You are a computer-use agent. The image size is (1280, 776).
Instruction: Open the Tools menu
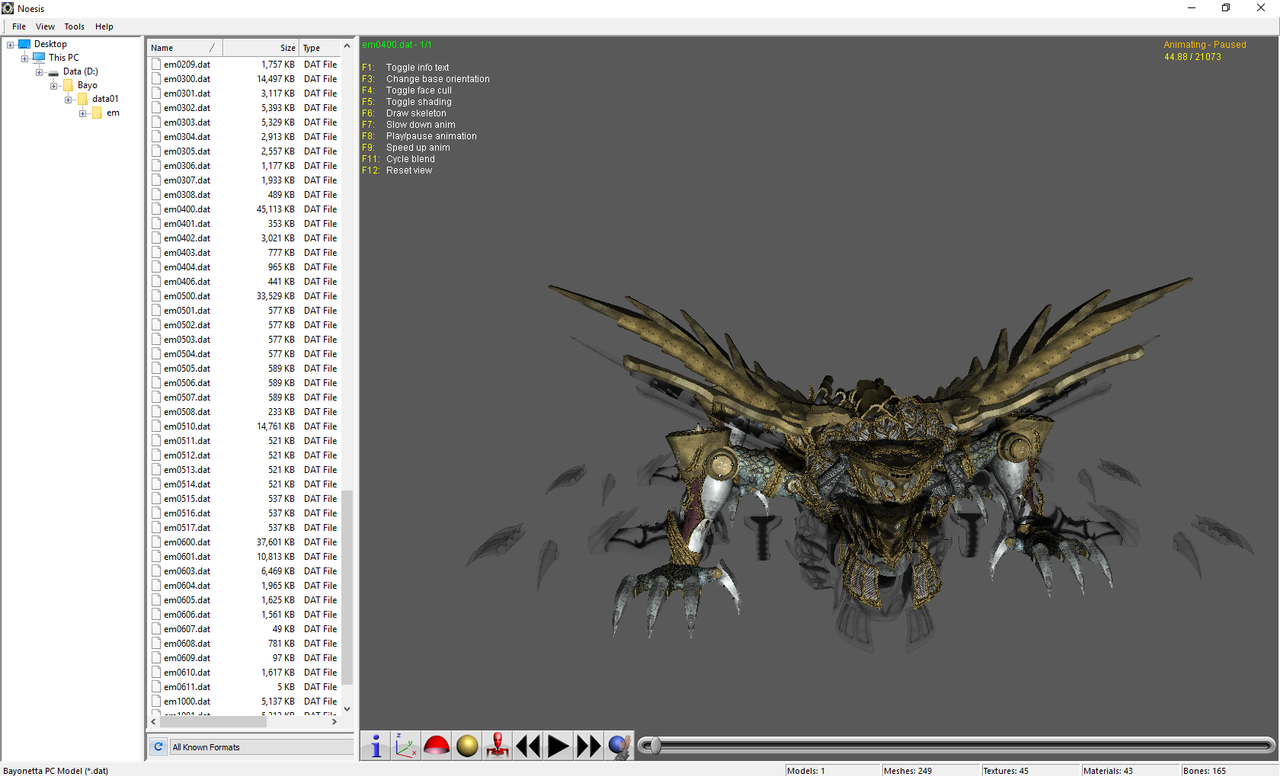(74, 26)
